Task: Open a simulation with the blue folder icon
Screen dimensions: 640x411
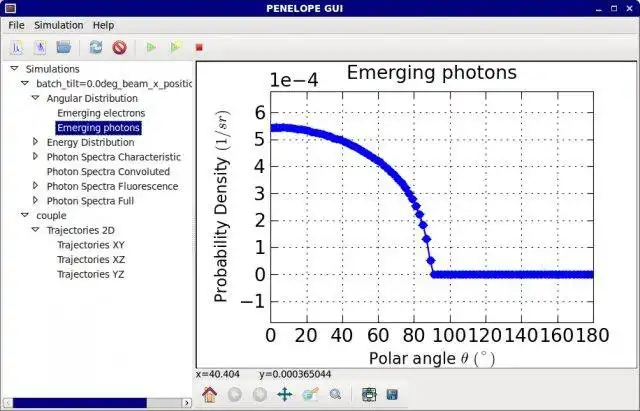Action: click(x=64, y=47)
